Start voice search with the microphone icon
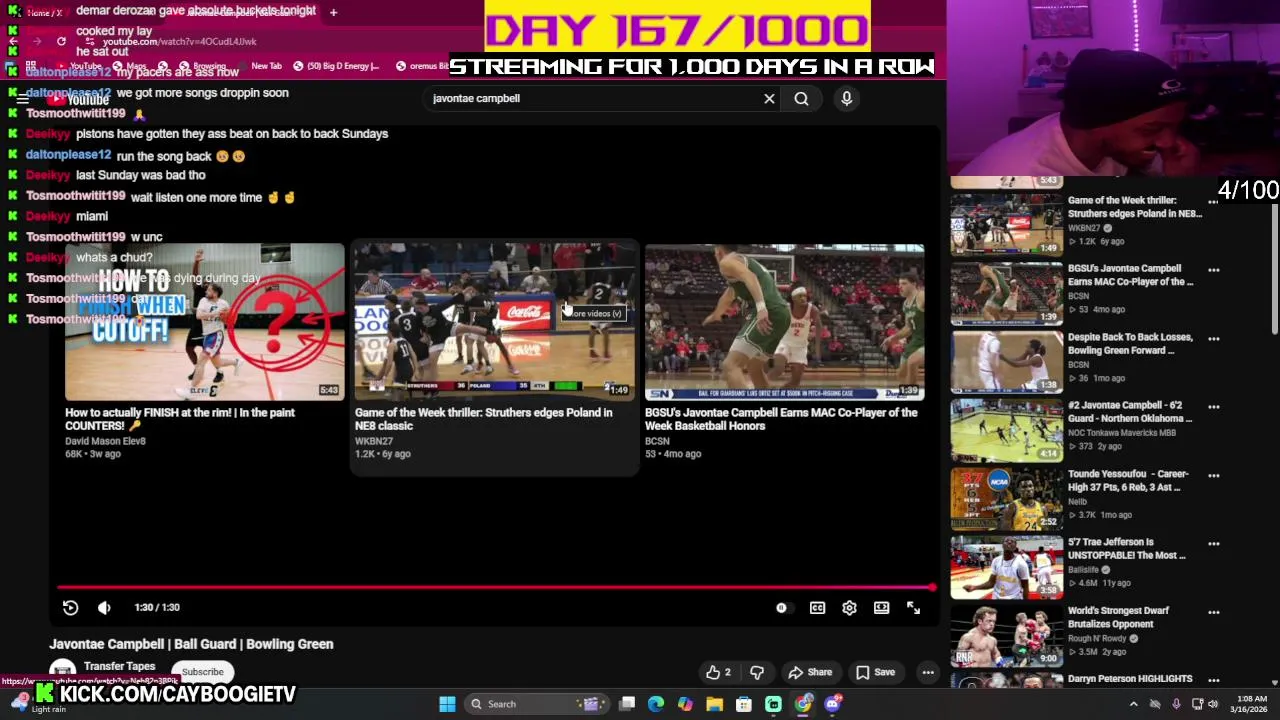Image resolution: width=1280 pixels, height=720 pixels. [x=846, y=99]
